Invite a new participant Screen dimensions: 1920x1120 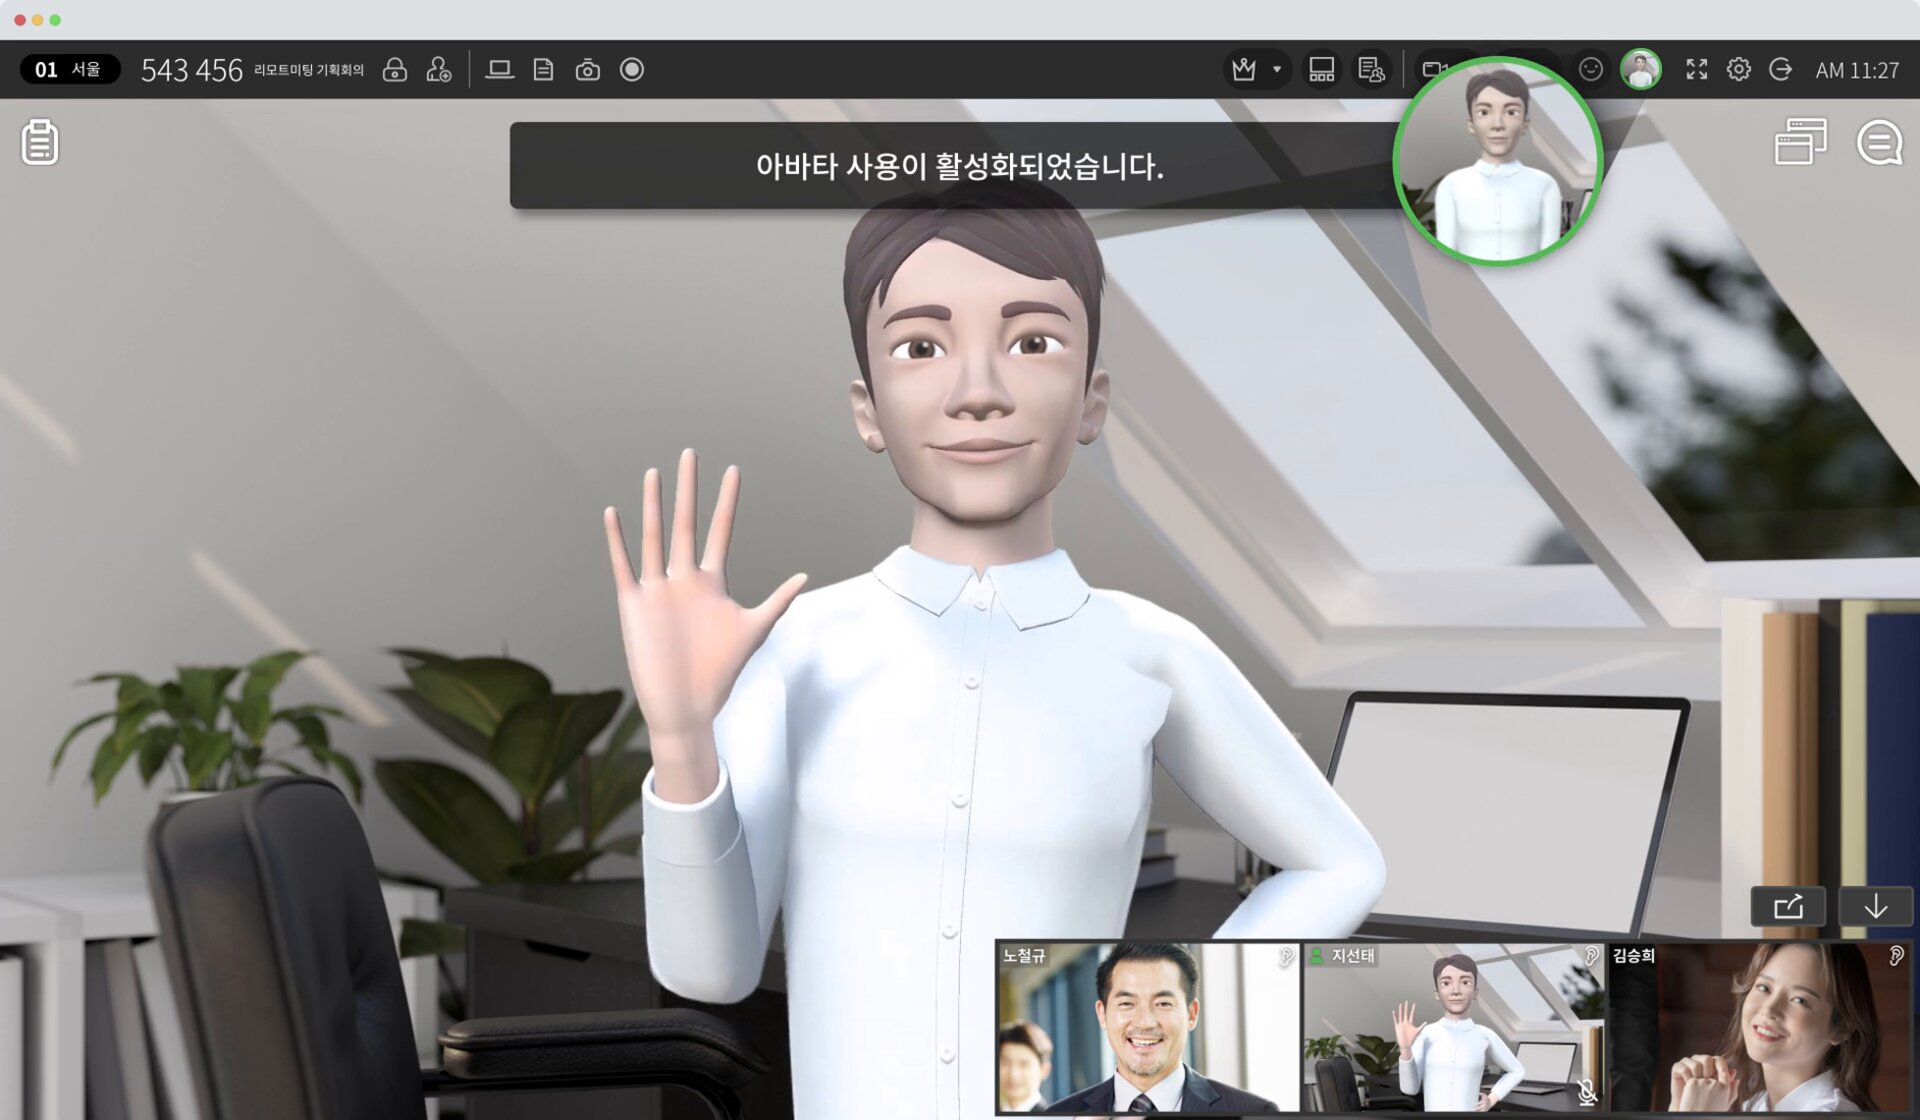coord(439,69)
